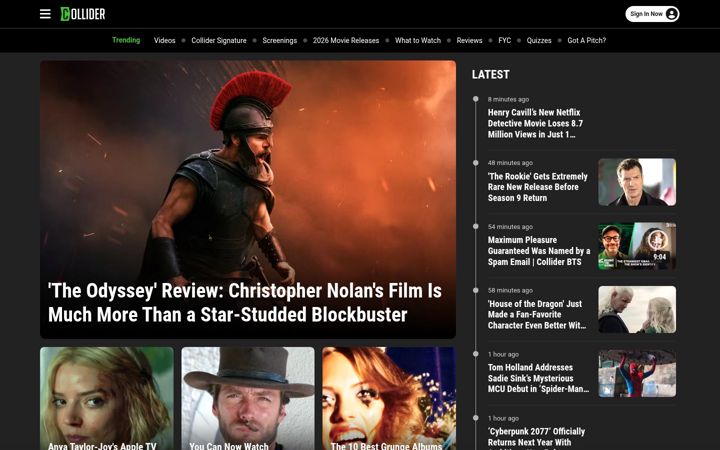This screenshot has width=720, height=450.
Task: Click Got A Pitch? link
Action: click(x=587, y=40)
